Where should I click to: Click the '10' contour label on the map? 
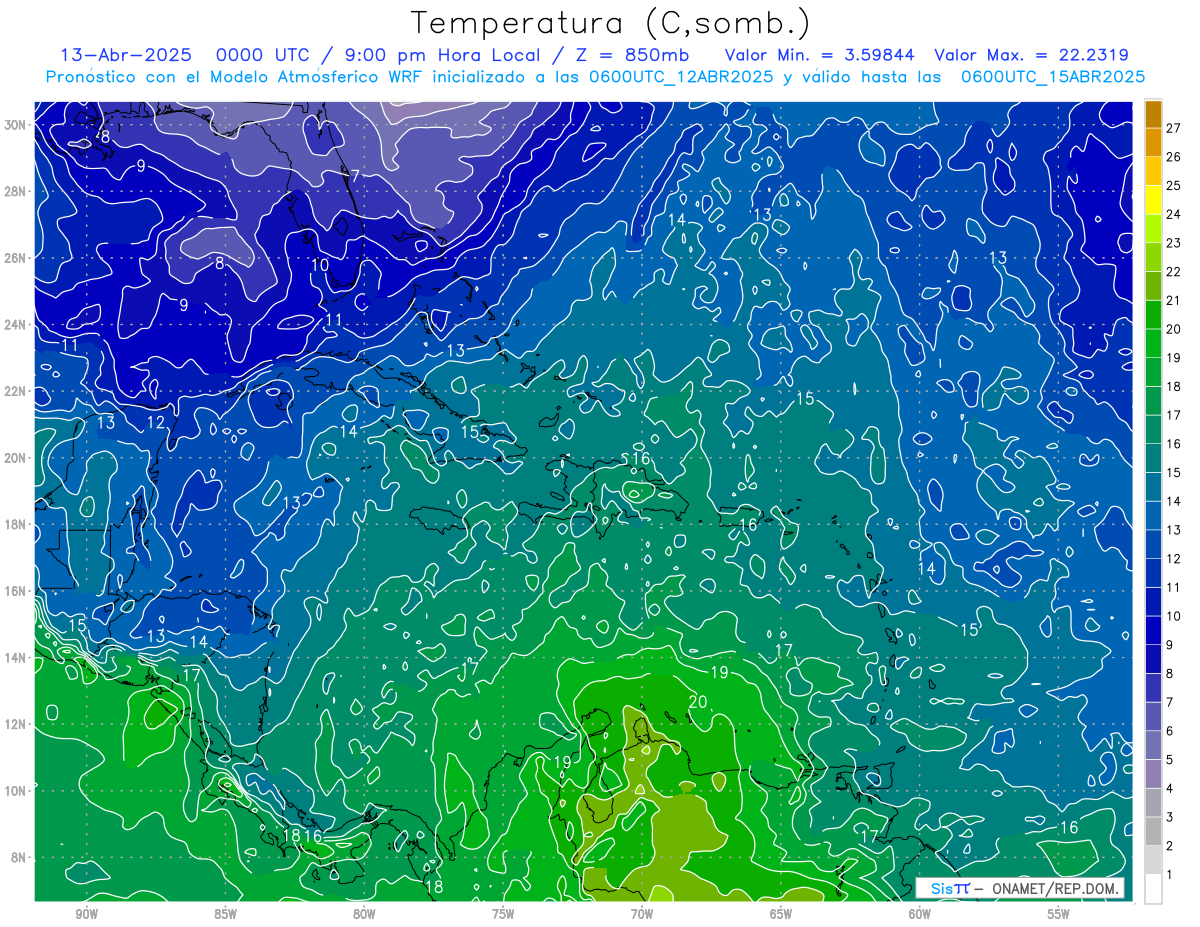pos(320,265)
